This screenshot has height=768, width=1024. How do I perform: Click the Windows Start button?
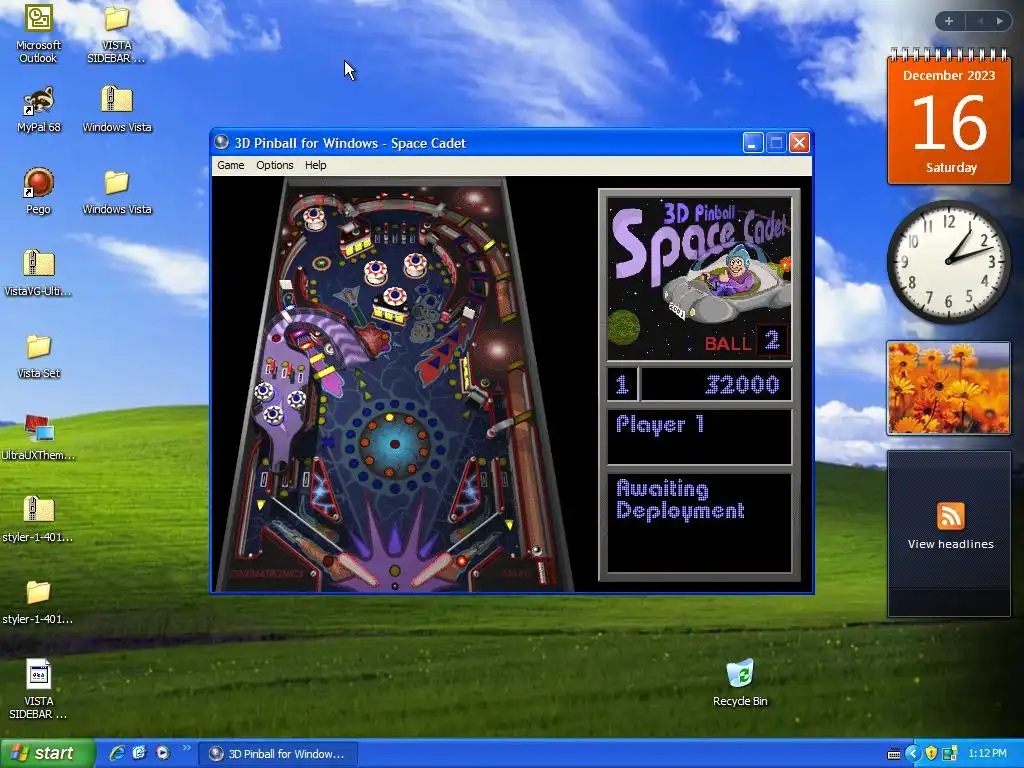coord(47,753)
